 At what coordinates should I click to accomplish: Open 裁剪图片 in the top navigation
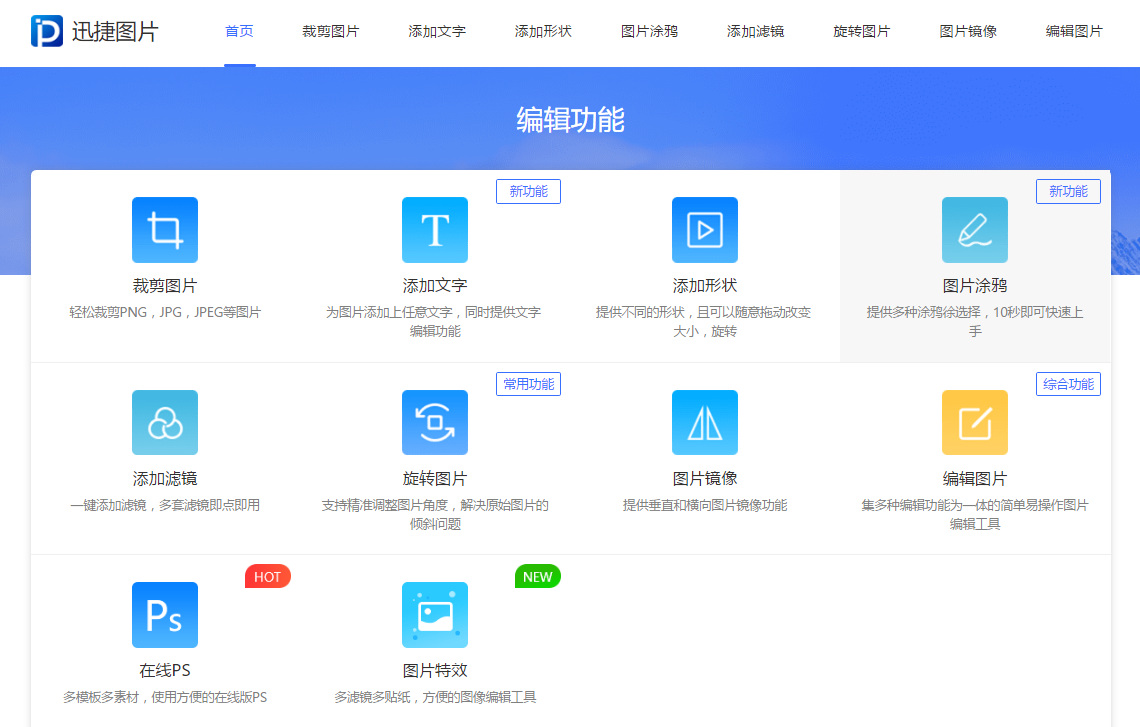[331, 31]
